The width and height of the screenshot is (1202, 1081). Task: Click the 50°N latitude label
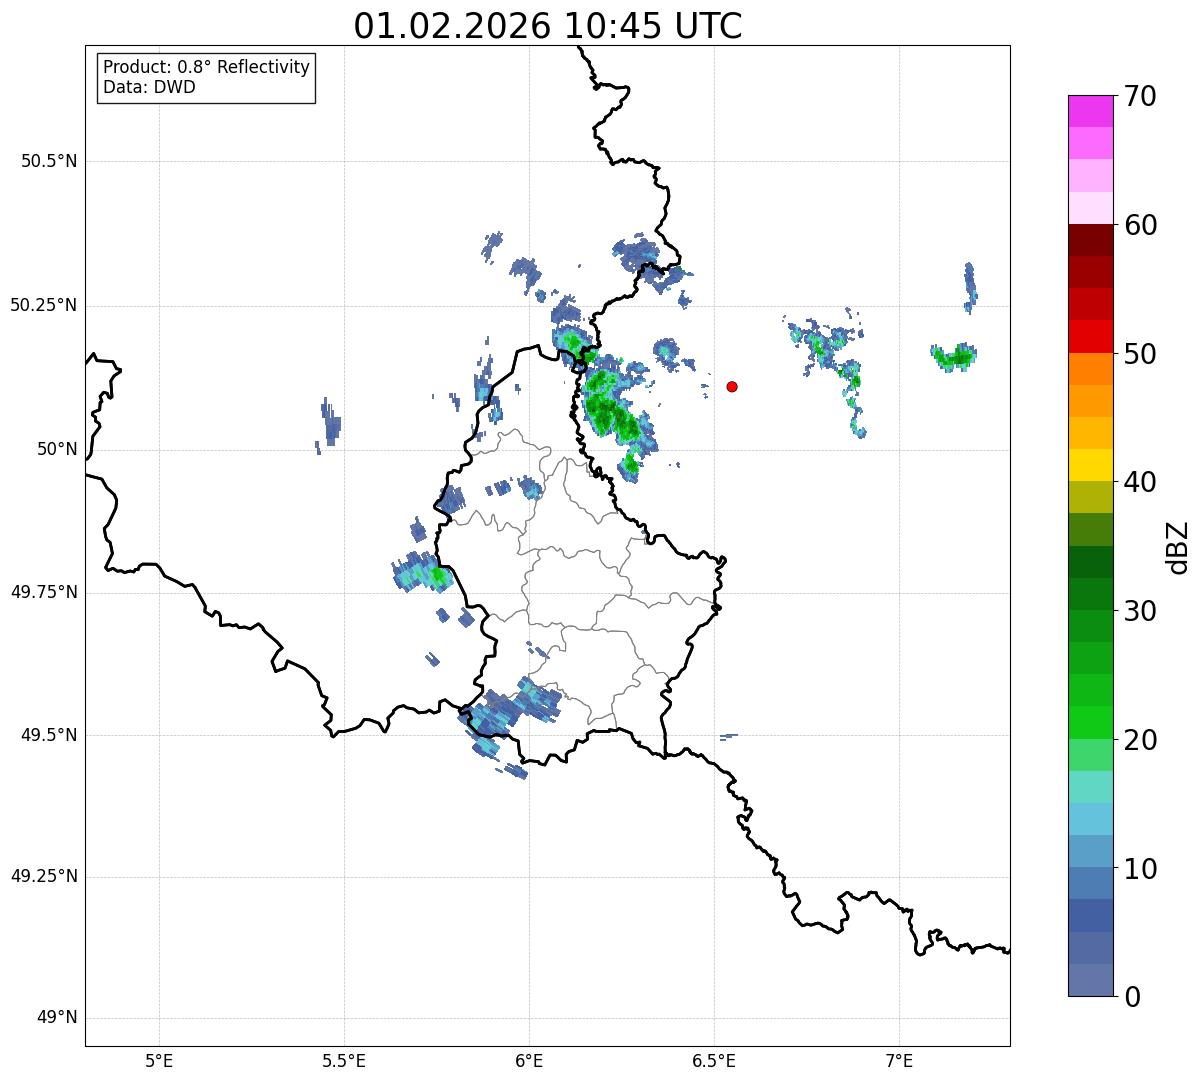pos(57,449)
